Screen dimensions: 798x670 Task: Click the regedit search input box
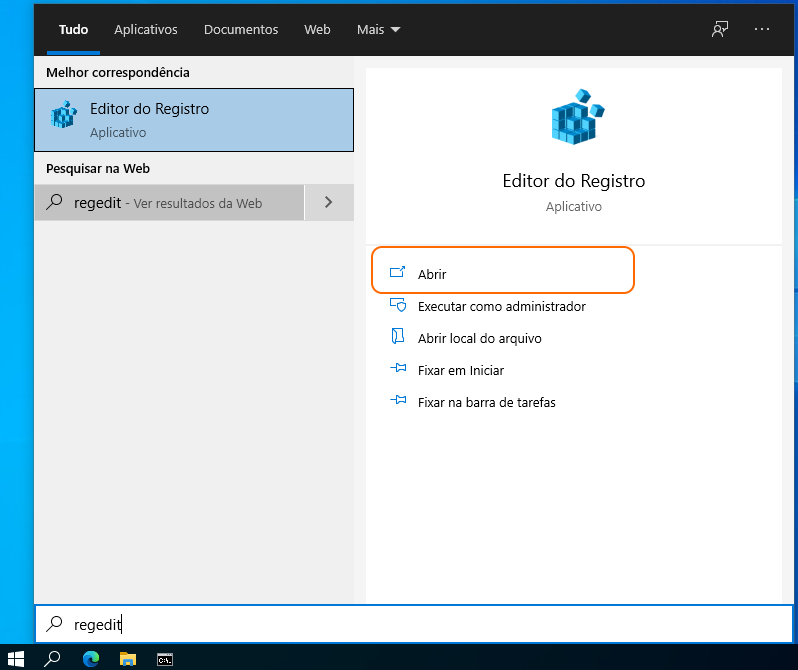tap(414, 624)
